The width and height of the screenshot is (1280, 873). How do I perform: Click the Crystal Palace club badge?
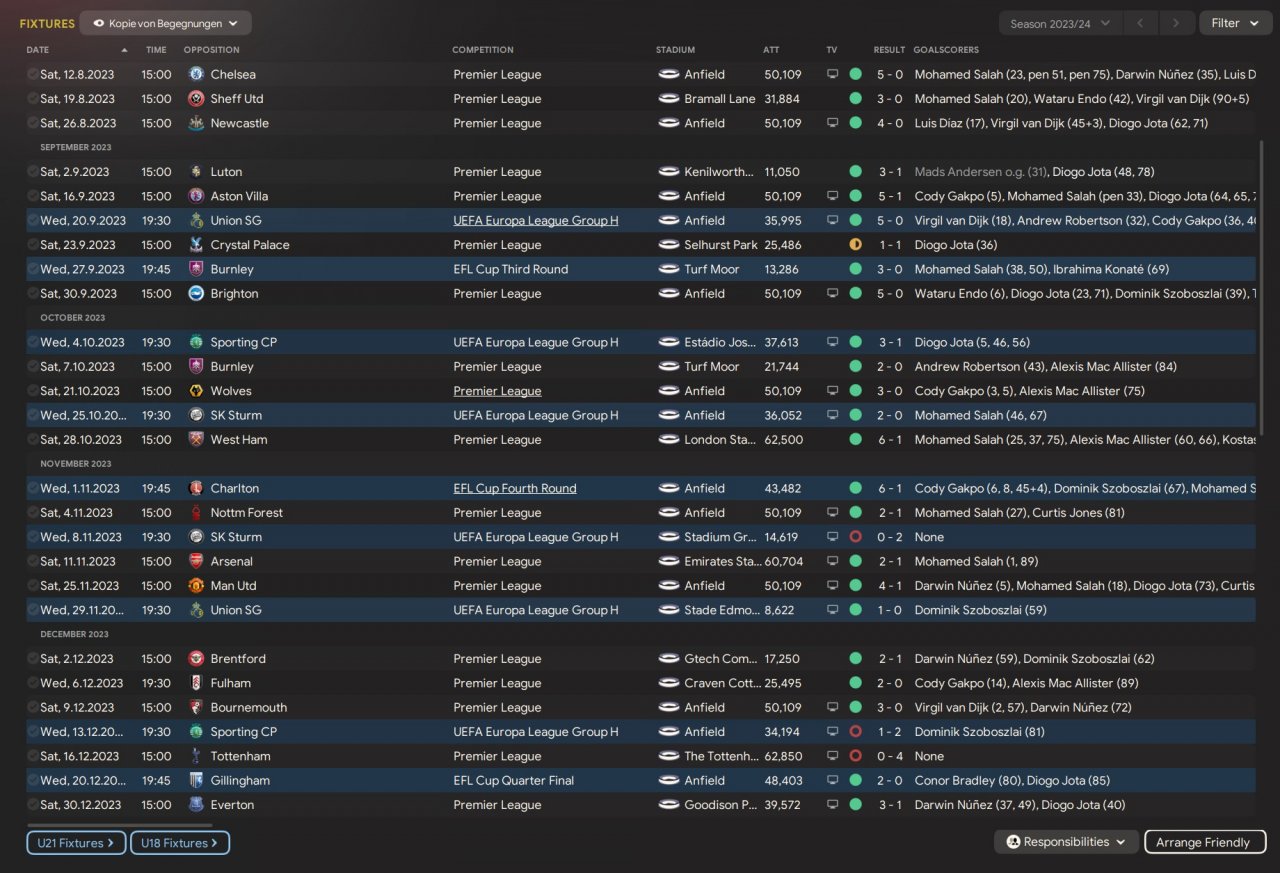[x=196, y=245]
